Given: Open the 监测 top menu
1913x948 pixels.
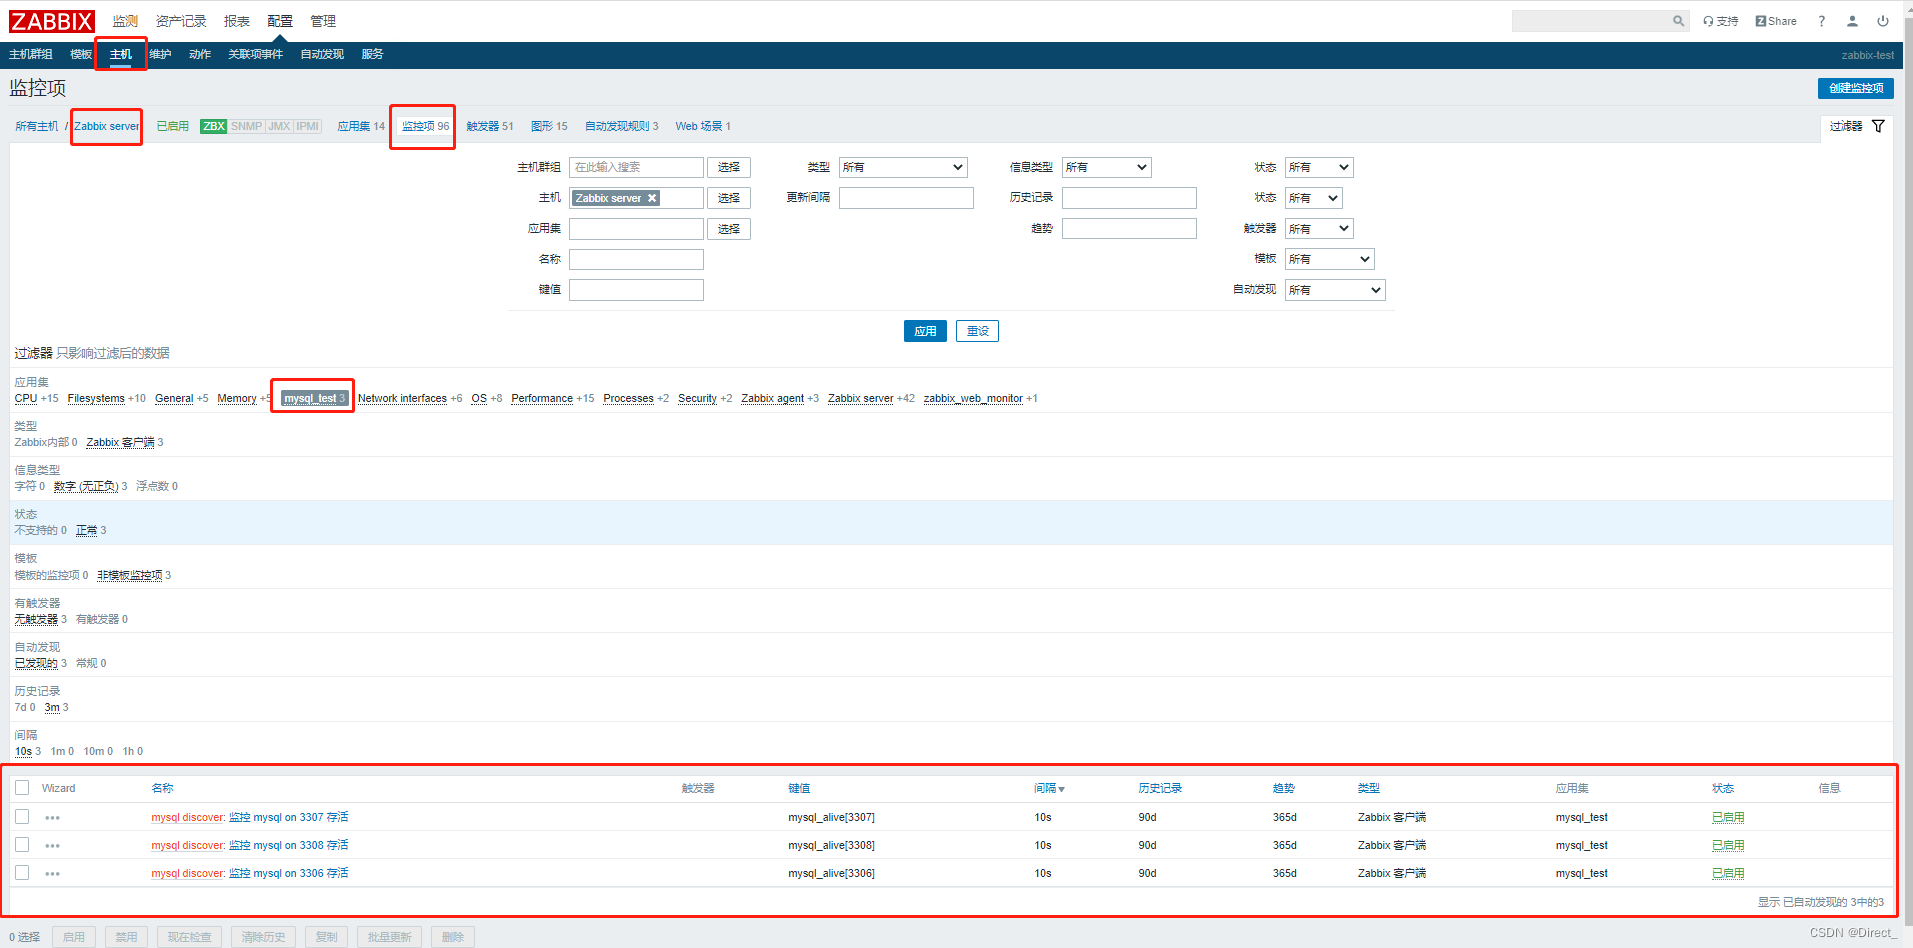Looking at the screenshot, I should [x=125, y=21].
